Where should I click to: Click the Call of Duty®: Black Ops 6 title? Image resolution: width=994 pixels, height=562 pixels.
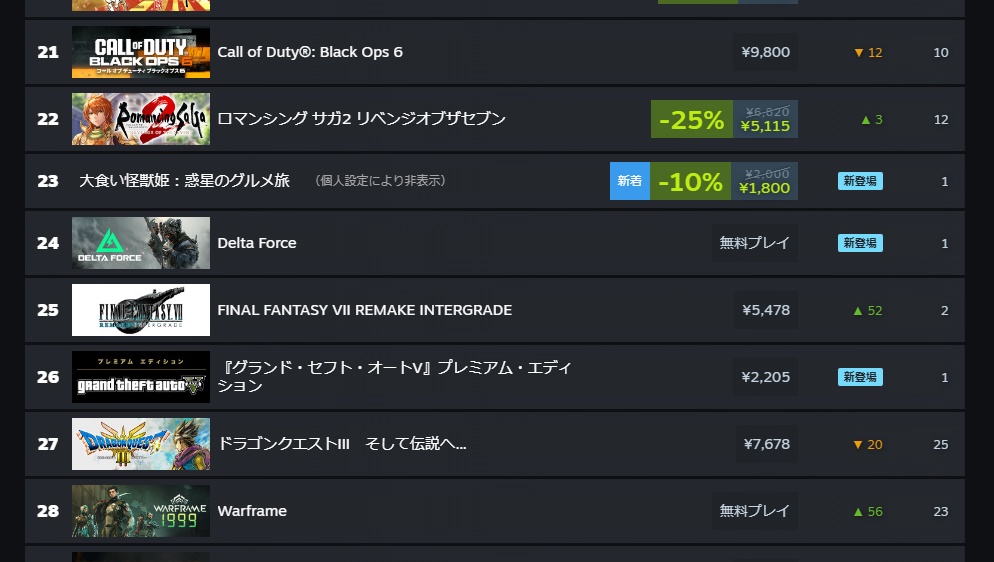click(310, 52)
